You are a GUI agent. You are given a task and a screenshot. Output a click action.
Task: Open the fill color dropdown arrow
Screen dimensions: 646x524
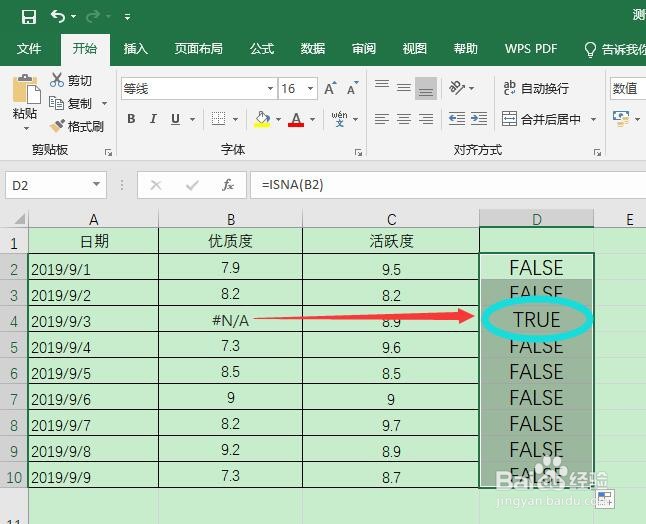(x=279, y=119)
